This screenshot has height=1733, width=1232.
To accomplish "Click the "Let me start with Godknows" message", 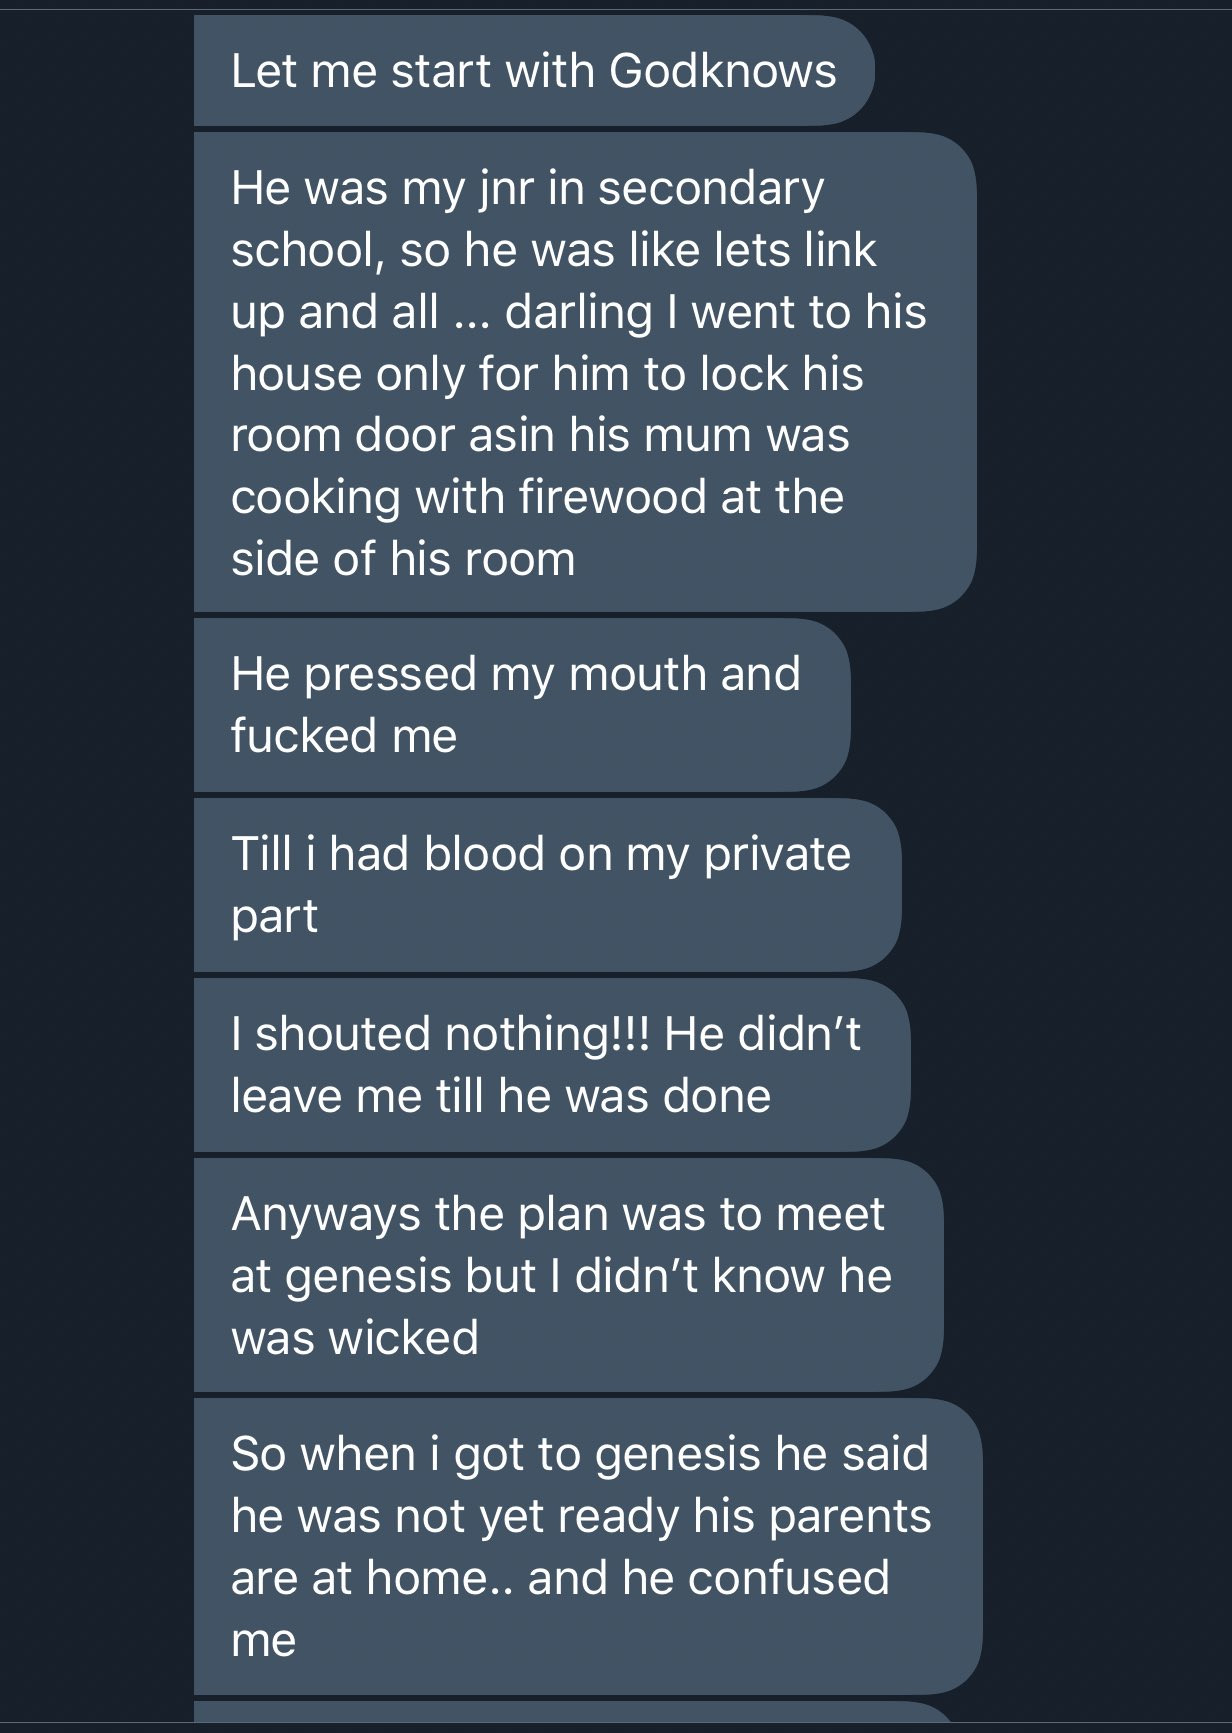I will 533,72.
